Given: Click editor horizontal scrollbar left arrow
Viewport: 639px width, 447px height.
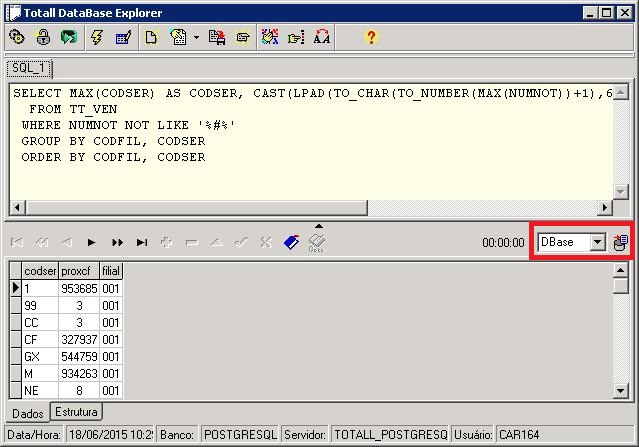Looking at the screenshot, I should pos(17,207).
